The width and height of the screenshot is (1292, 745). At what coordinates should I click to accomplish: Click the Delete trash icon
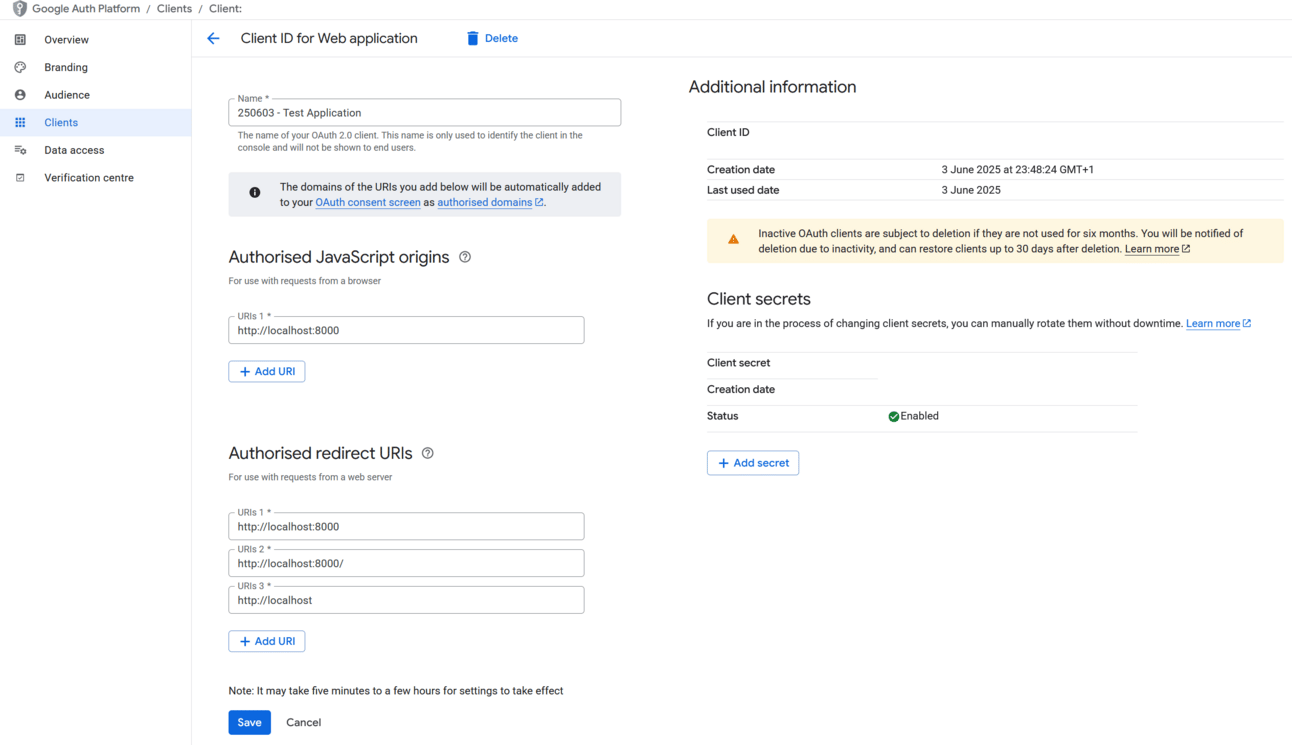point(473,39)
